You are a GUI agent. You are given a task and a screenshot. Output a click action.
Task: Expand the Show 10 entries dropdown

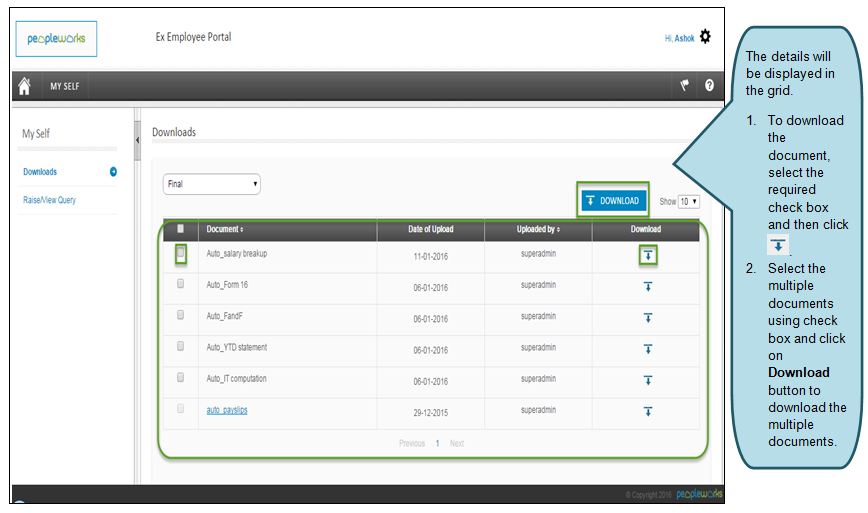[688, 201]
